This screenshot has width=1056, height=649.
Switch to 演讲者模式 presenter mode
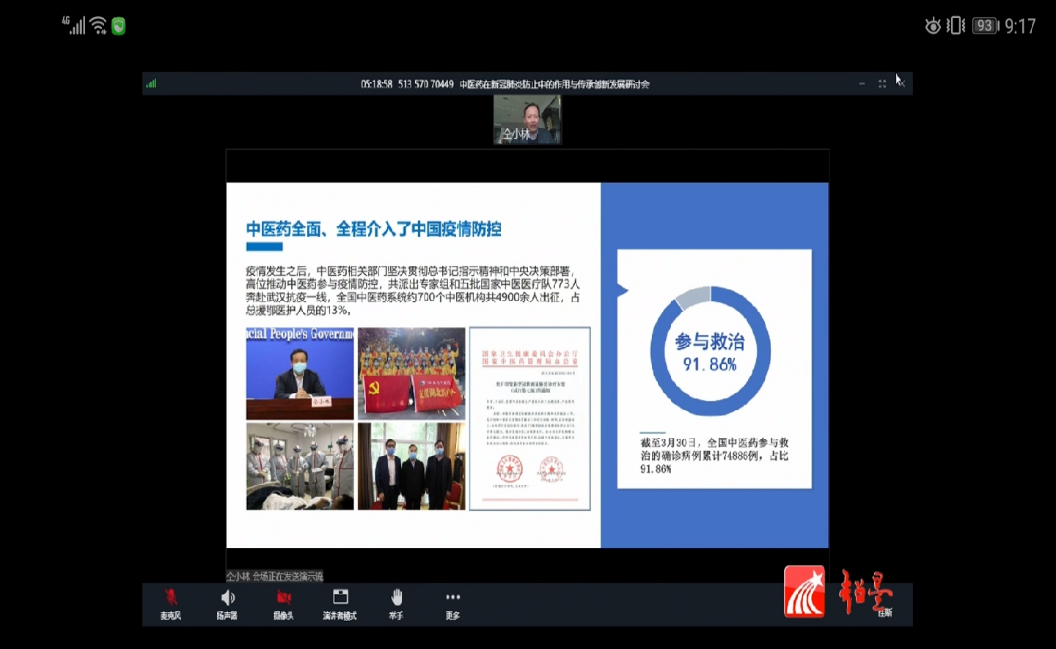(x=339, y=600)
